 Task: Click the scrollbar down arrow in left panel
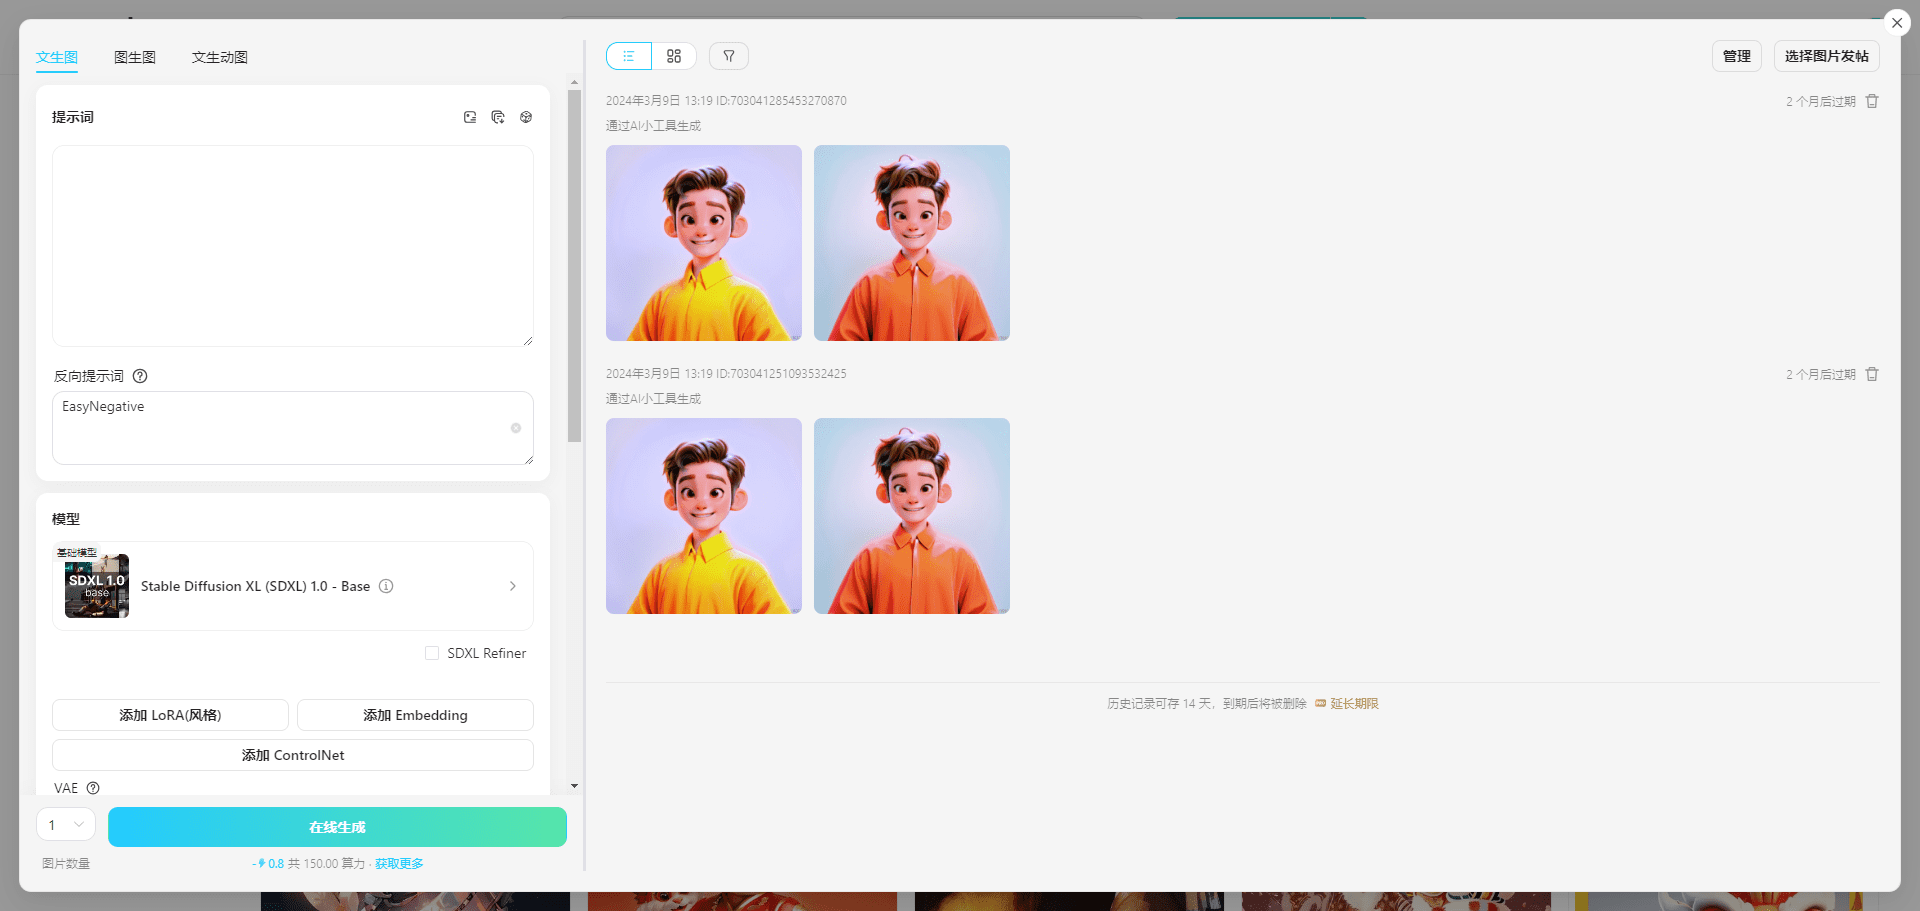tap(574, 786)
